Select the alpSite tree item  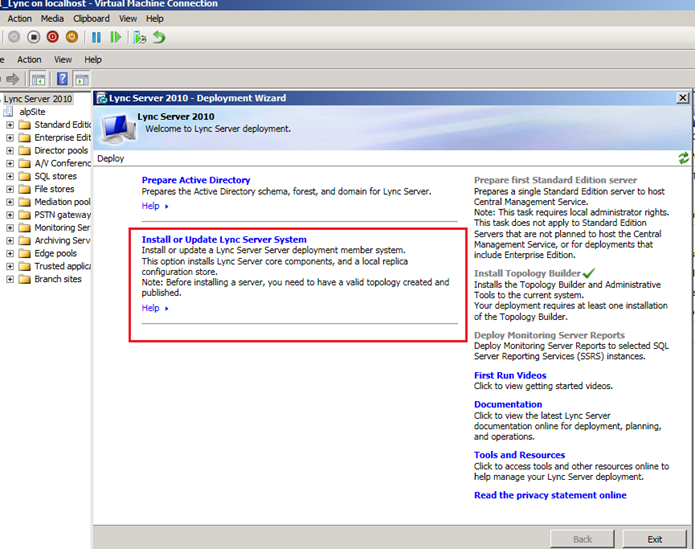tap(32, 112)
